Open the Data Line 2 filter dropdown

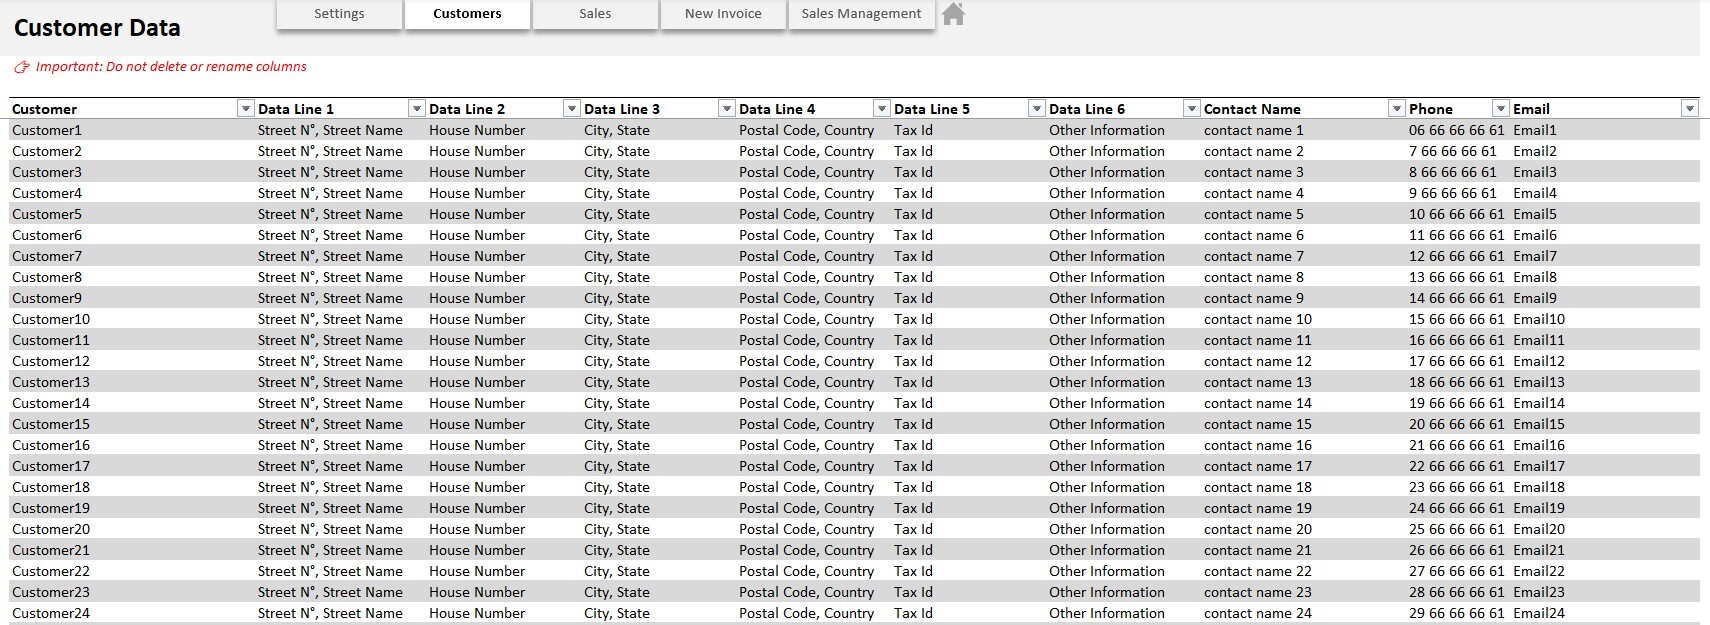click(x=572, y=108)
